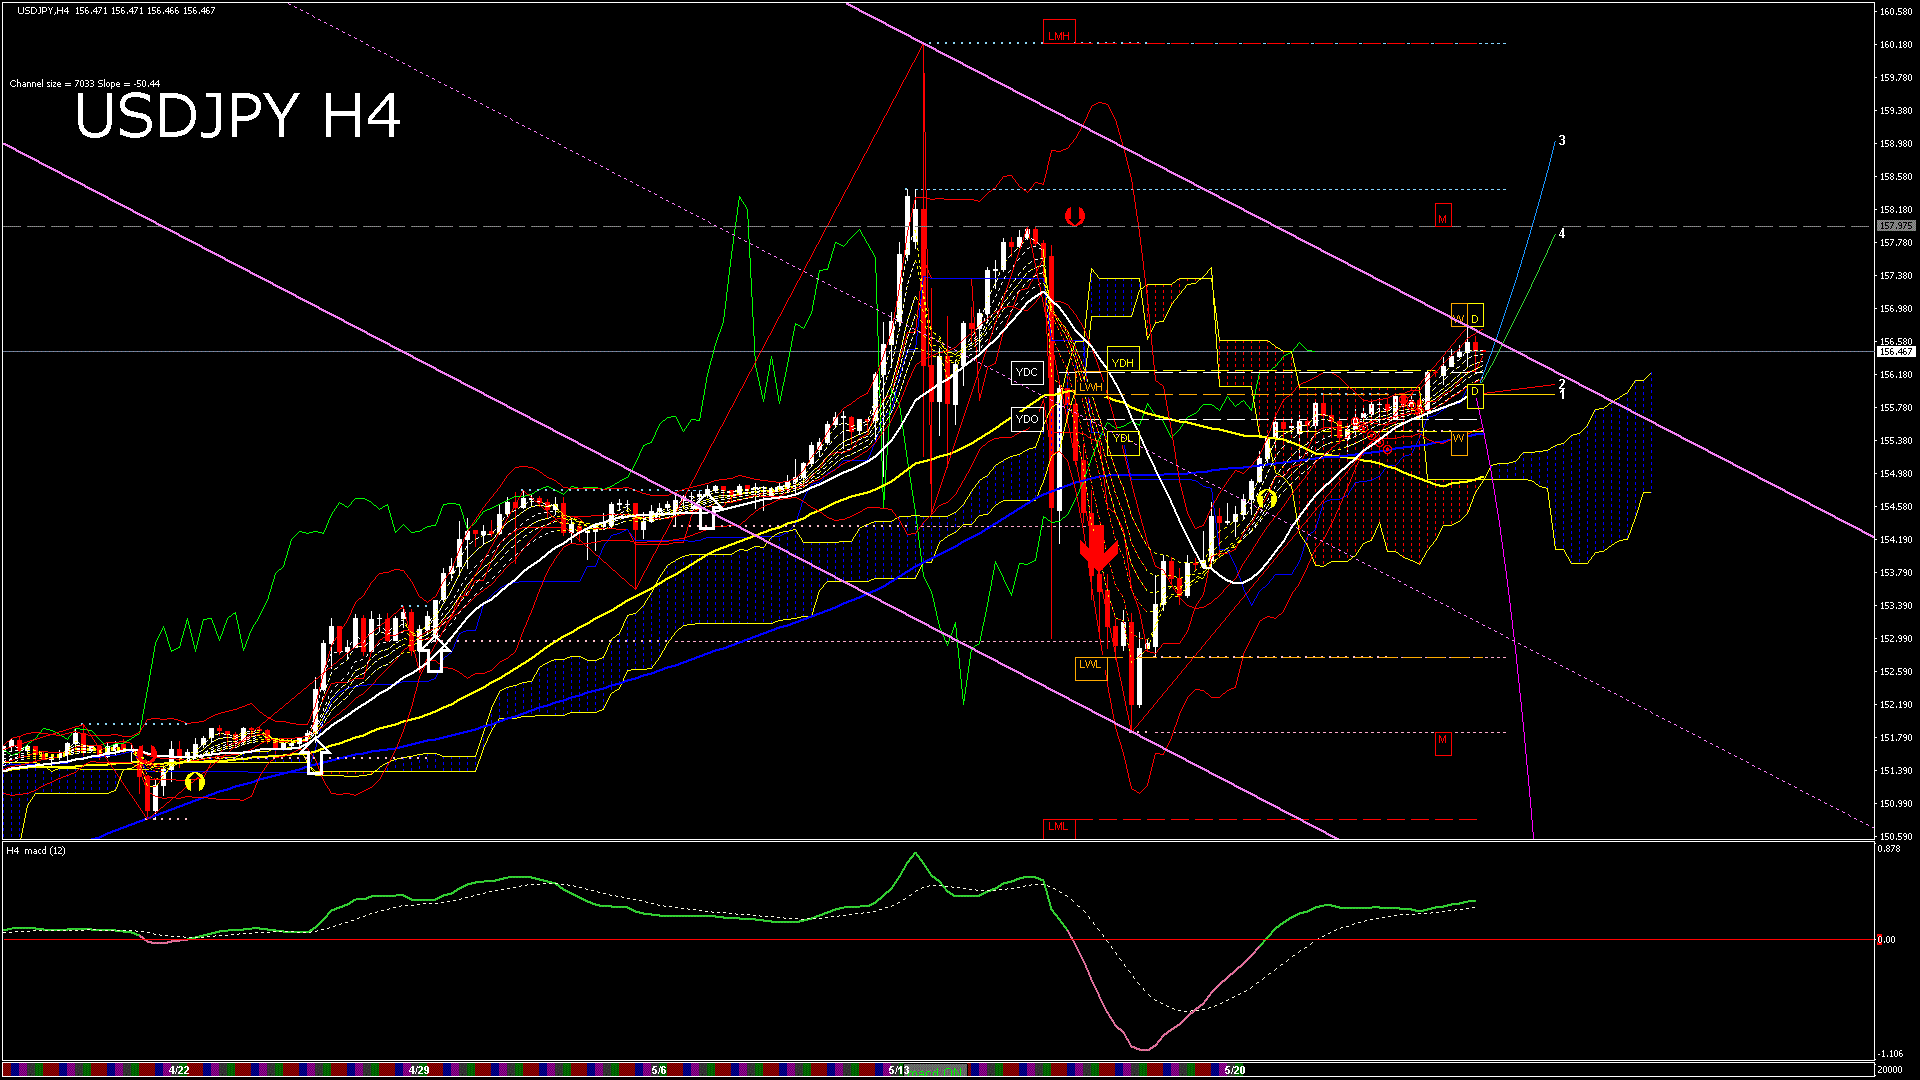Click the red circle sell signal marker near 158.180
1920x1080 pixels.
[x=1075, y=216]
